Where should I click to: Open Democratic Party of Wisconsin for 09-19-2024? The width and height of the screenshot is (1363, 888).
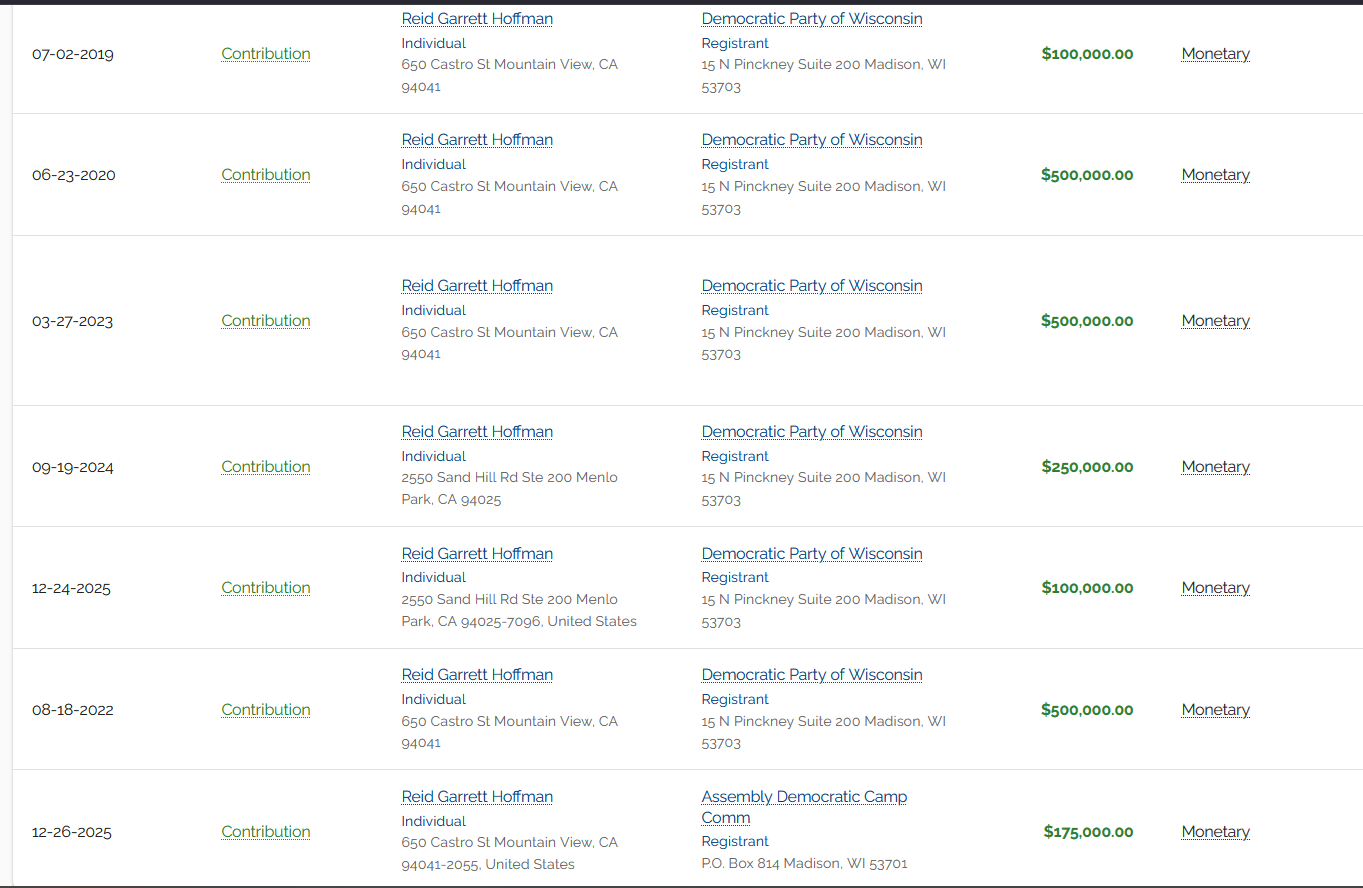coord(811,432)
